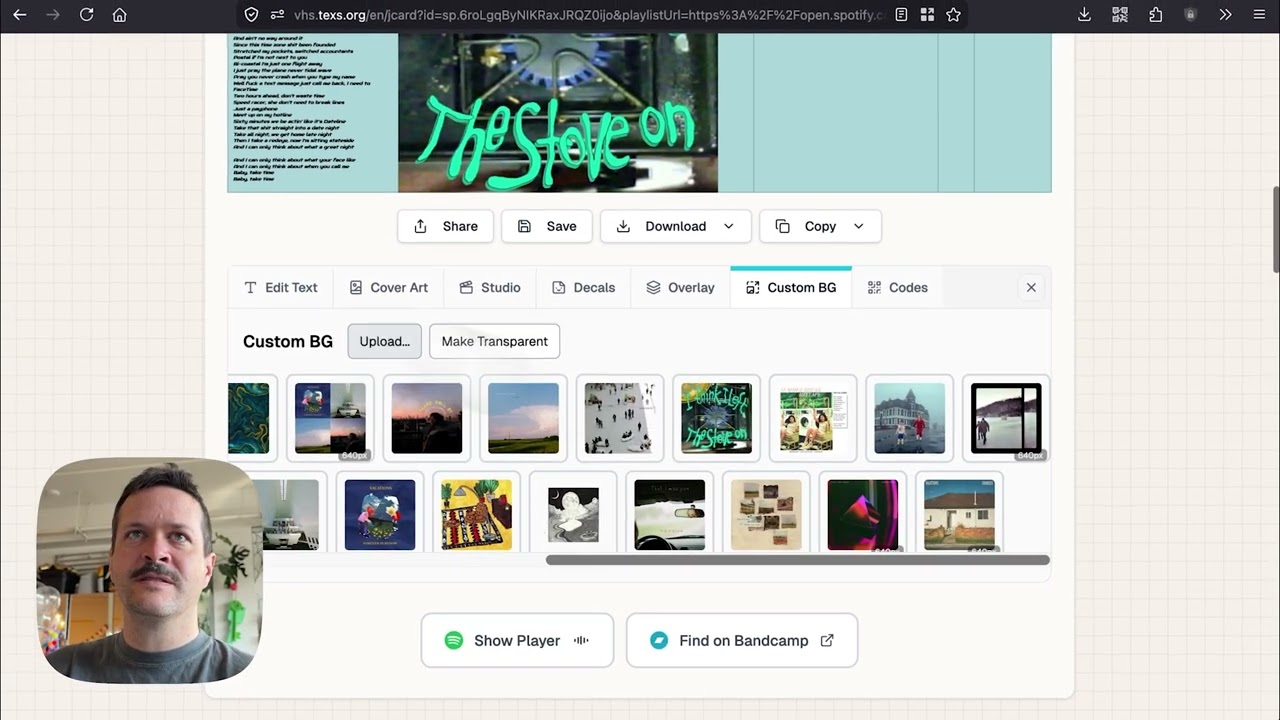Expand the Download dropdown arrow
1280x720 pixels.
tap(728, 226)
